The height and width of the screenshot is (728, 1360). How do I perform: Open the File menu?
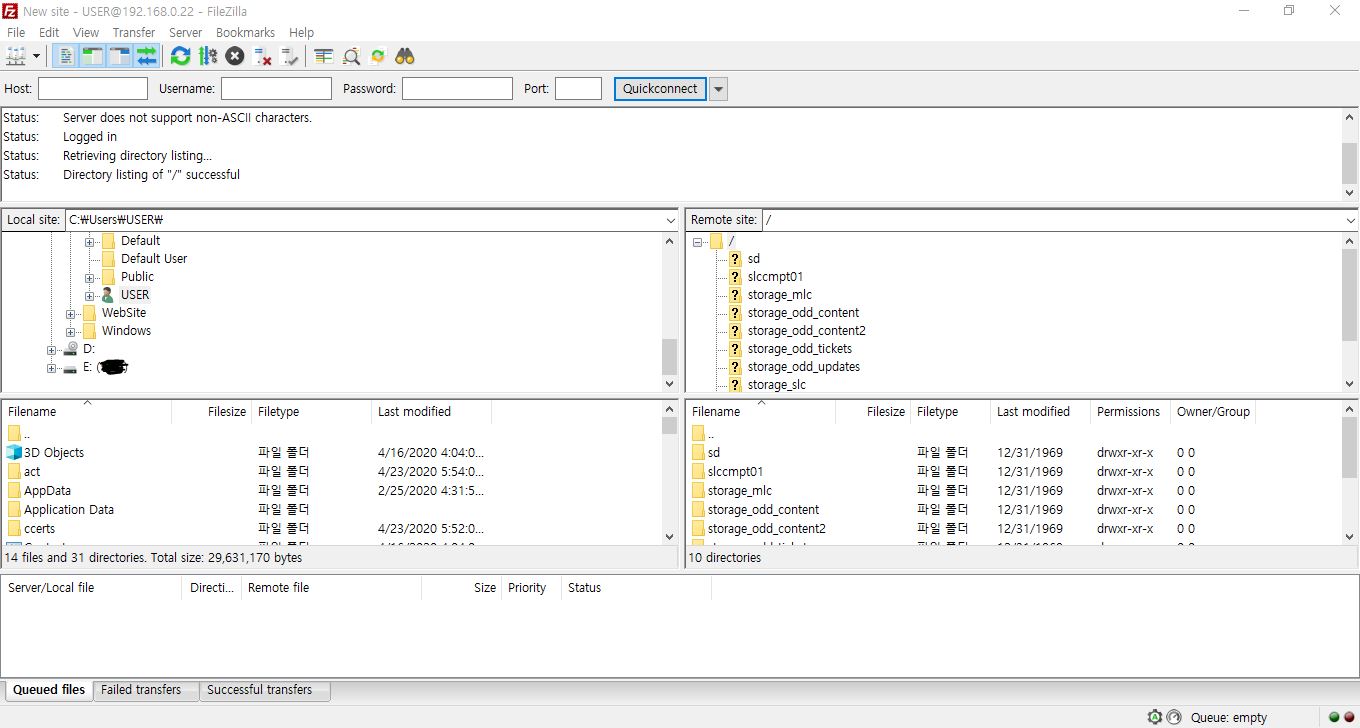point(16,32)
